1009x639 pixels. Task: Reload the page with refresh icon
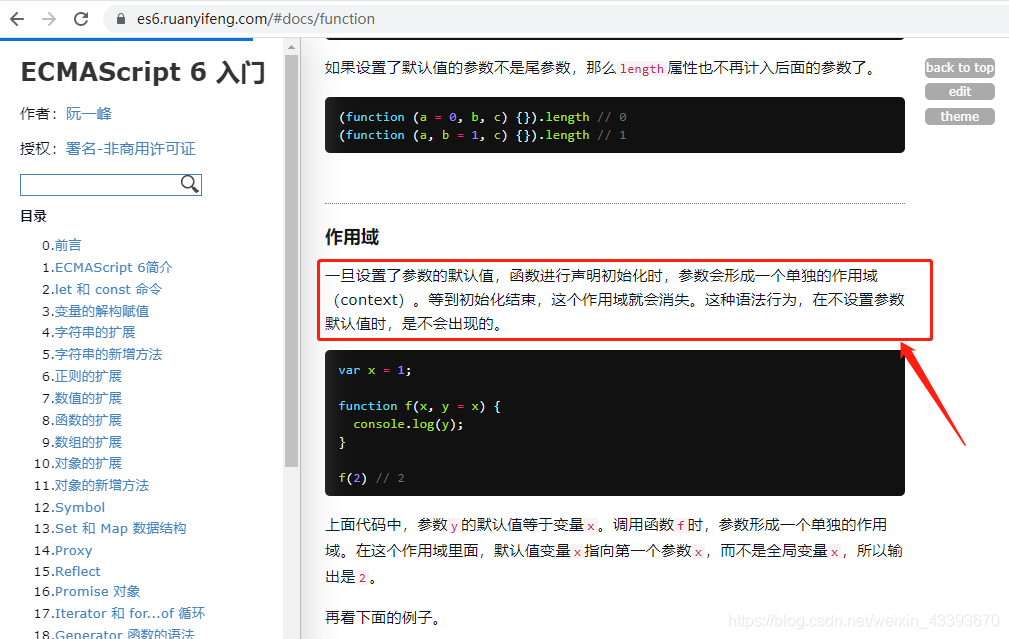[81, 19]
